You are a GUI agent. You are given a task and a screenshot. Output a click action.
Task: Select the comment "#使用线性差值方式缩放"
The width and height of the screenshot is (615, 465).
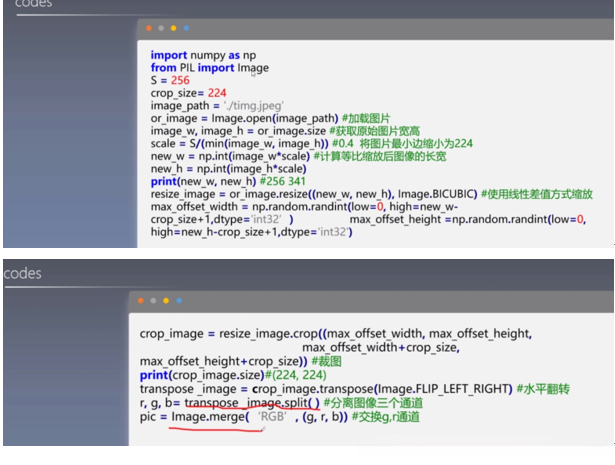coord(537,194)
